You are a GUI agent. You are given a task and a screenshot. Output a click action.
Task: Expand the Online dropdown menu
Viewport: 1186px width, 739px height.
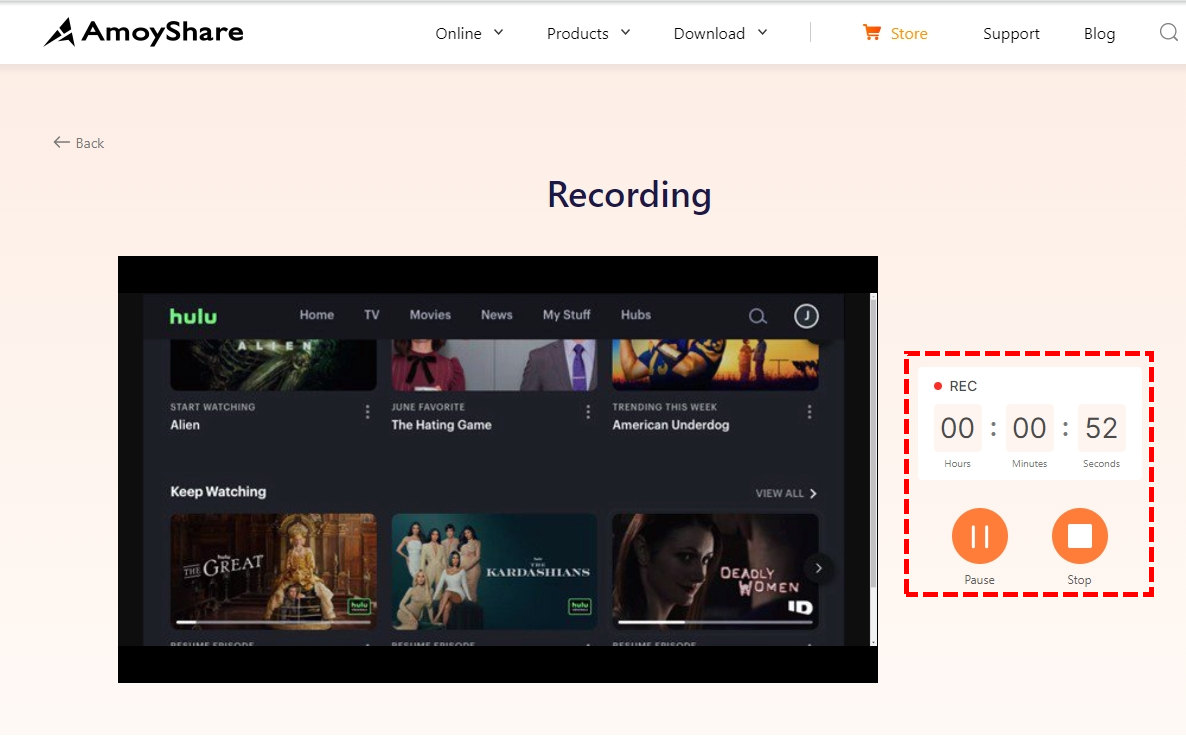click(469, 33)
